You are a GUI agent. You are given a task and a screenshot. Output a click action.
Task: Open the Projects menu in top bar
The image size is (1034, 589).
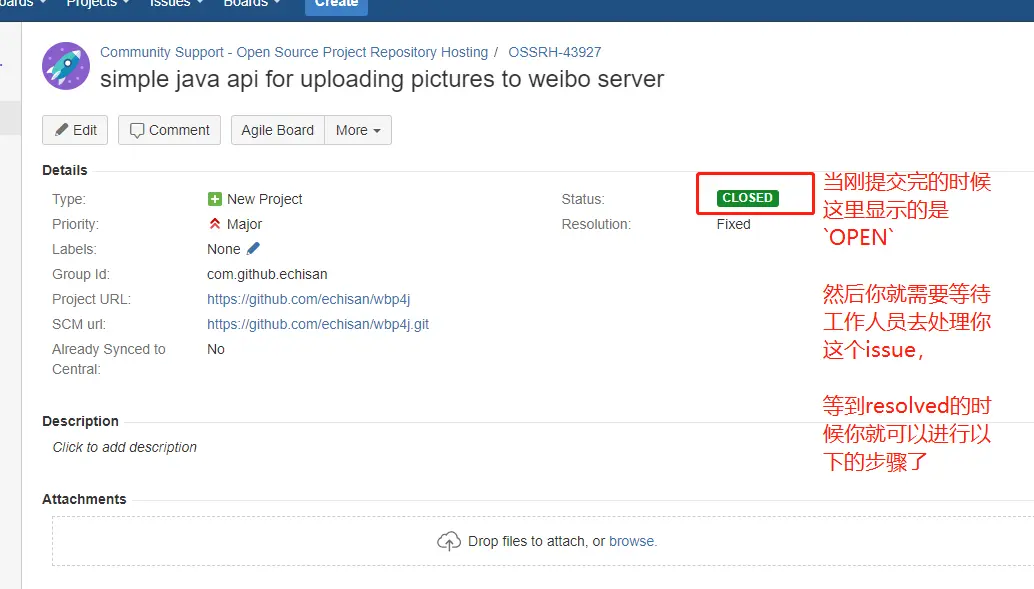[98, 3]
